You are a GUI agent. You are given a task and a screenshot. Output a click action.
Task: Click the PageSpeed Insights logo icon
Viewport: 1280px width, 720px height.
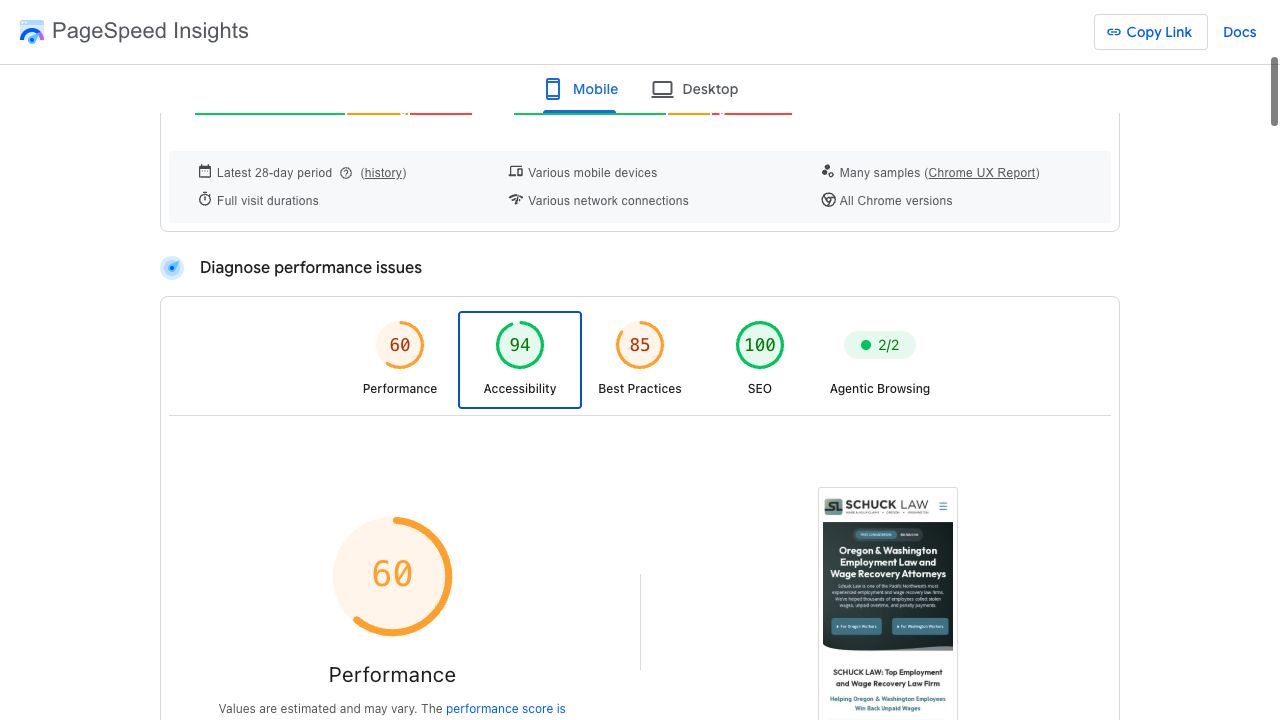tap(32, 31)
